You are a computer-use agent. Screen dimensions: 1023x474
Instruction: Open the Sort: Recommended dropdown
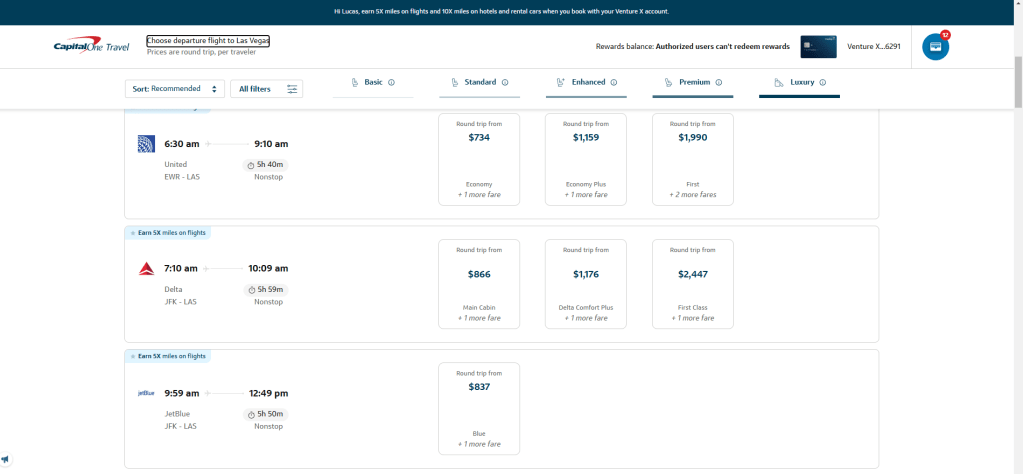pyautogui.click(x=175, y=89)
